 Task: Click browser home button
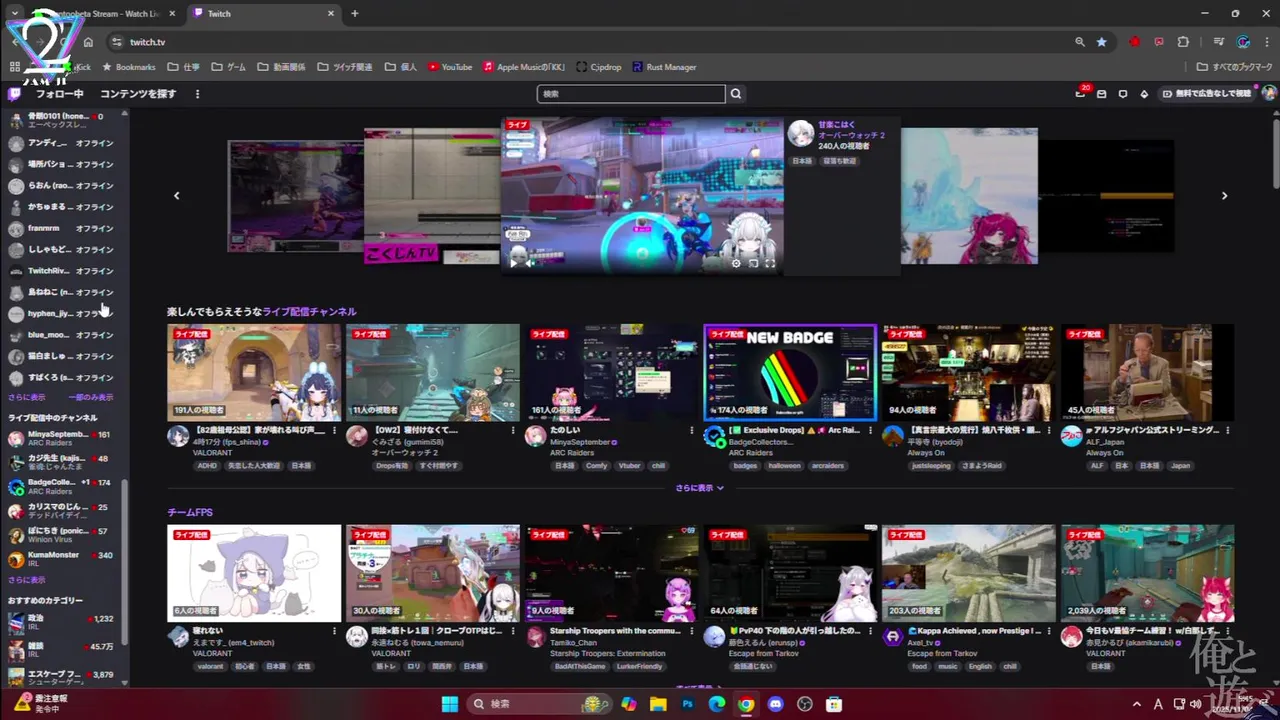[88, 42]
